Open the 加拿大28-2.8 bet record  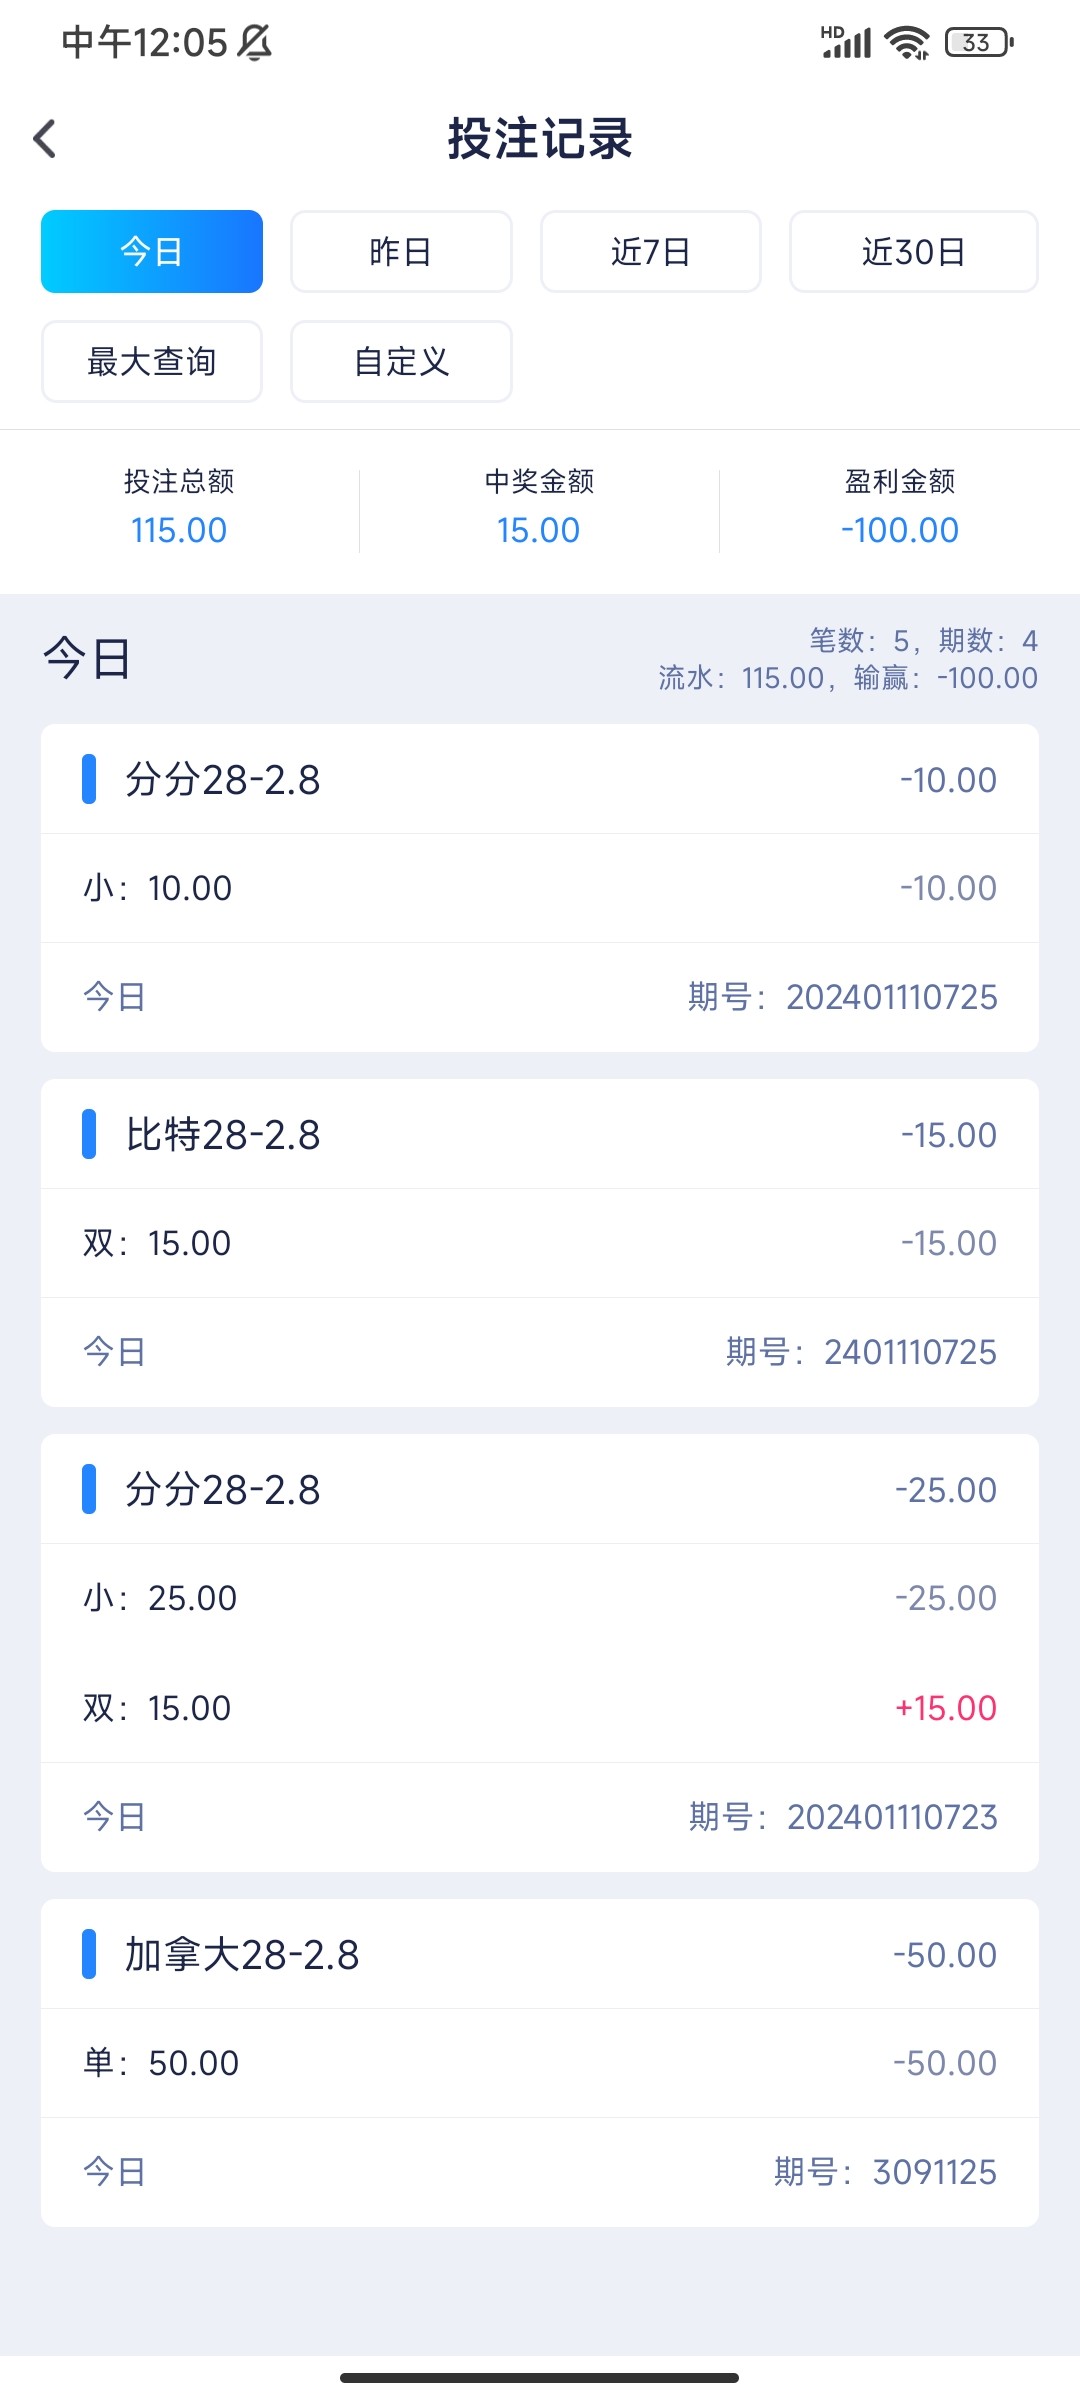540,1955
